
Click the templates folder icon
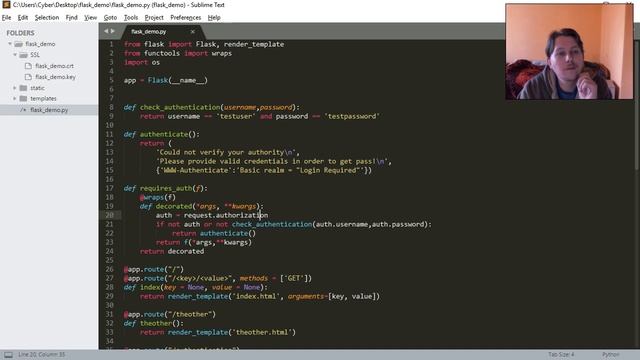point(23,98)
